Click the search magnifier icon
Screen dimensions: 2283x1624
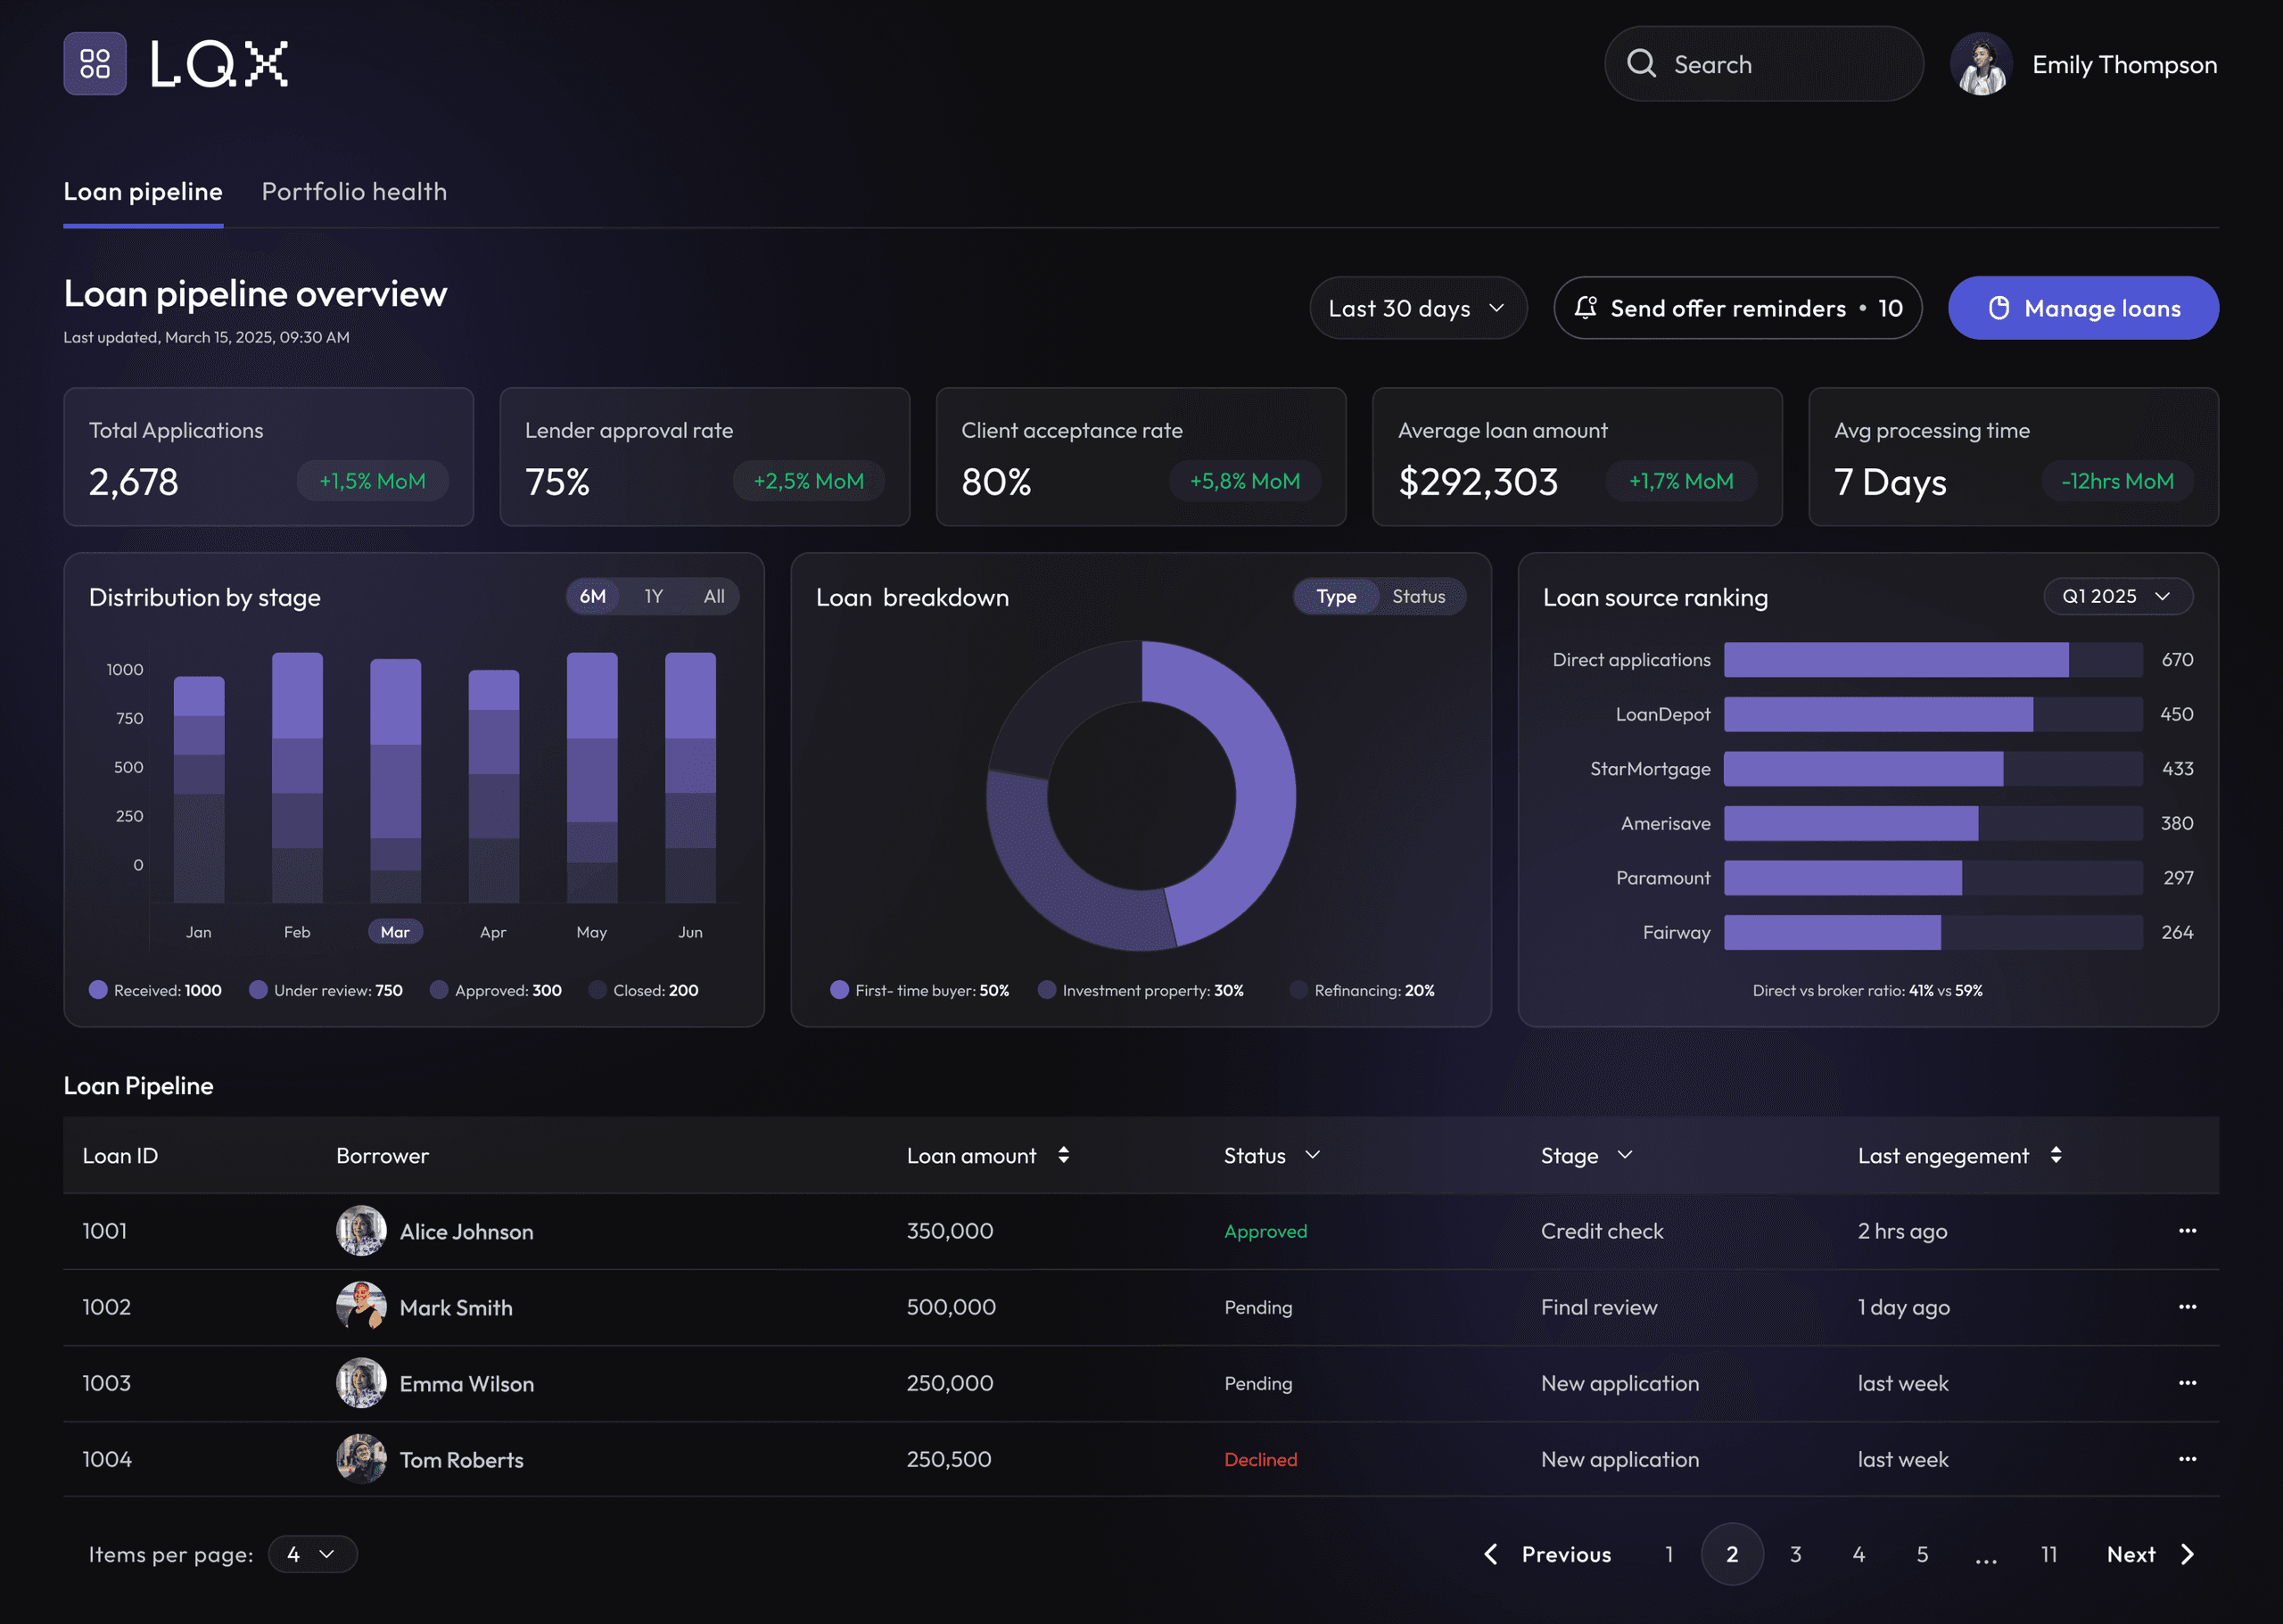tap(1641, 64)
